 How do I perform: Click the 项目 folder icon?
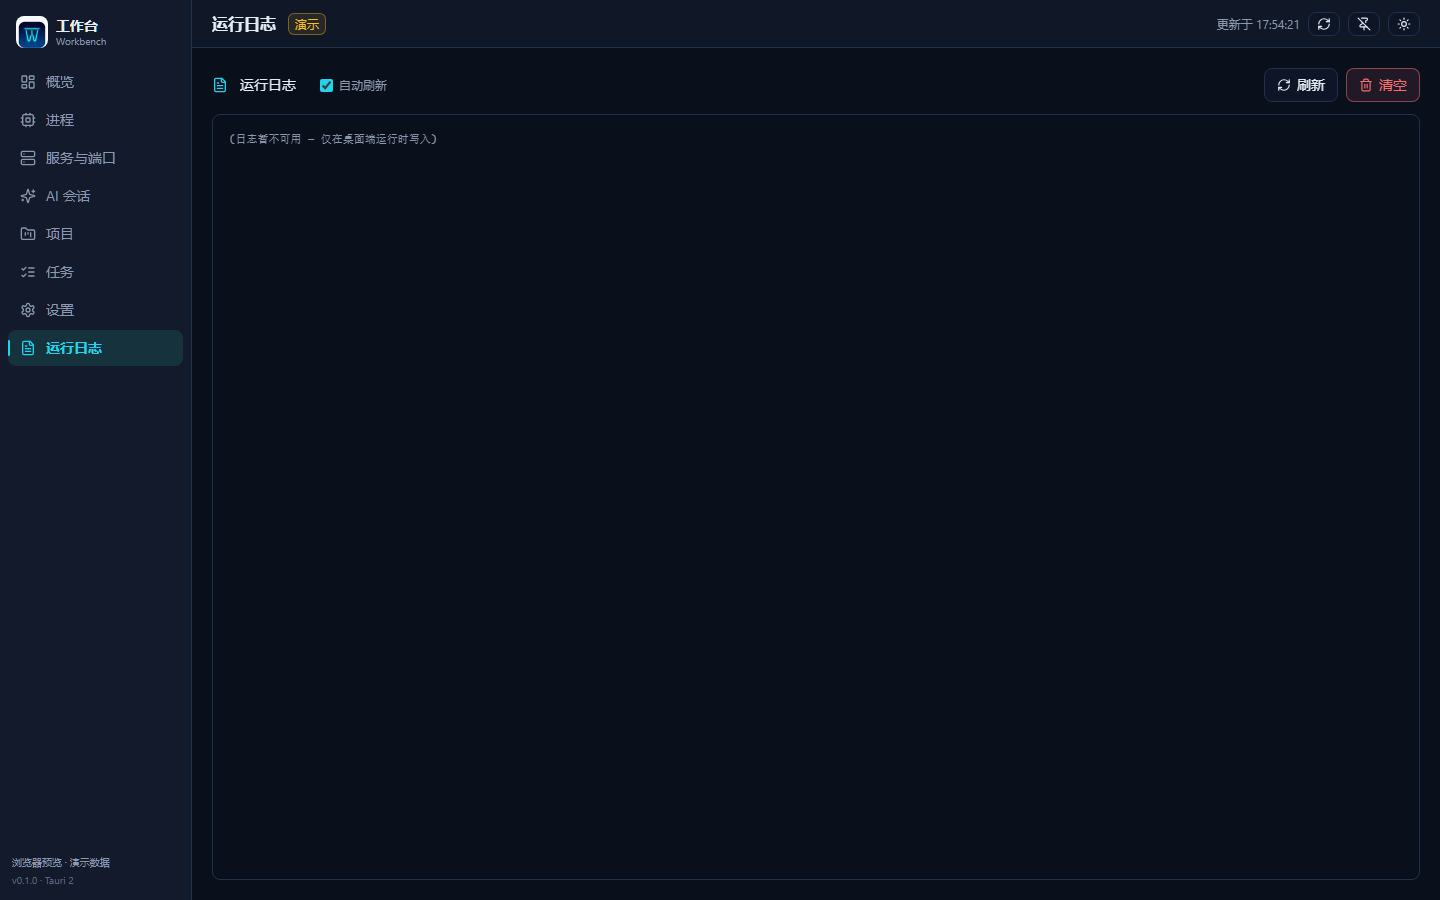[x=28, y=234]
